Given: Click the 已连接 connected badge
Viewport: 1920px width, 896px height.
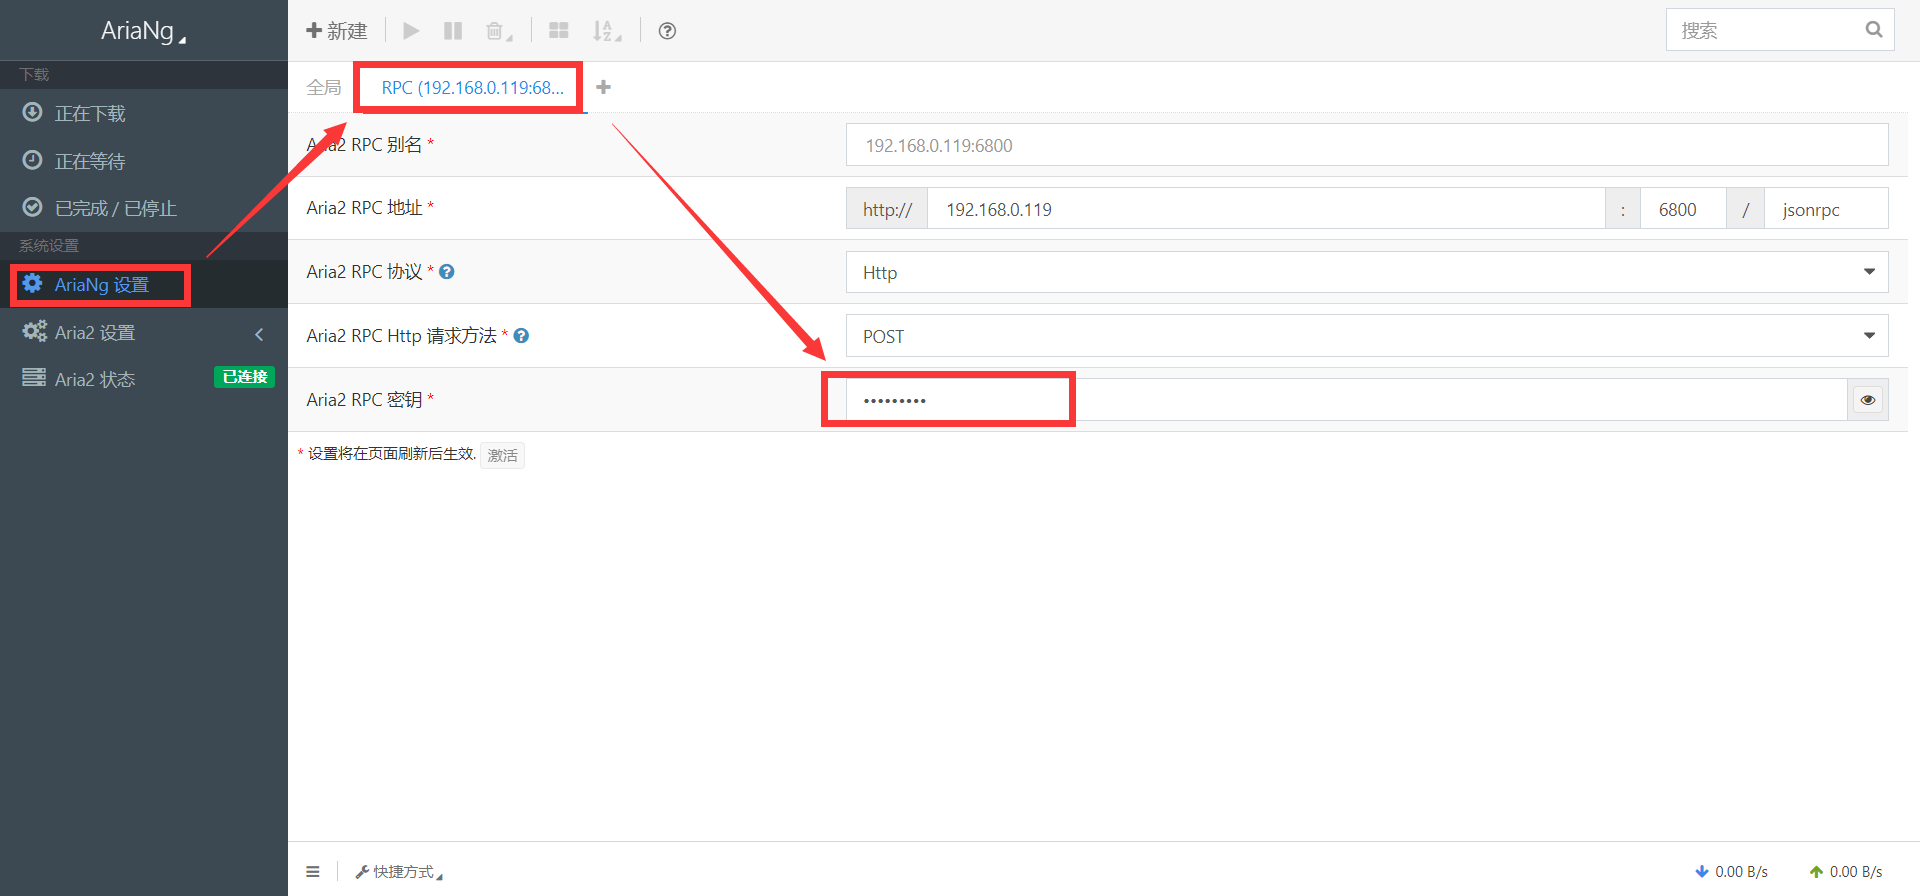Looking at the screenshot, I should pyautogui.click(x=244, y=377).
